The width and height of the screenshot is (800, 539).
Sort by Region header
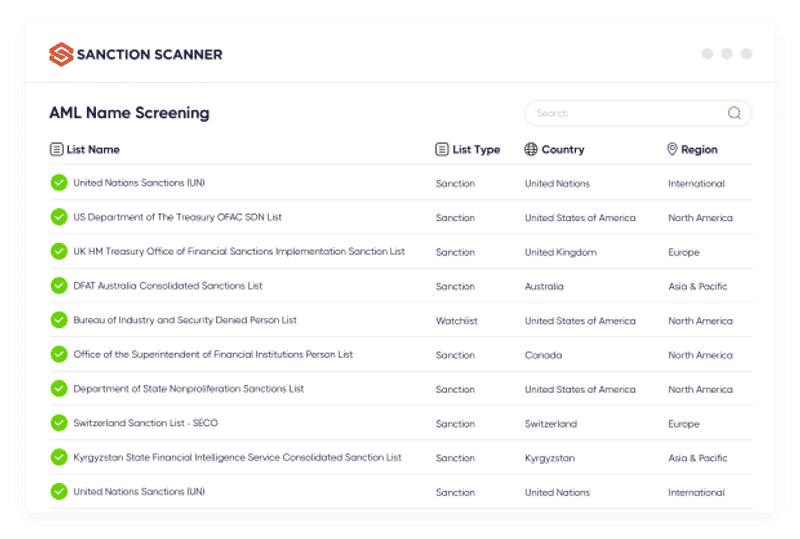[x=699, y=150]
